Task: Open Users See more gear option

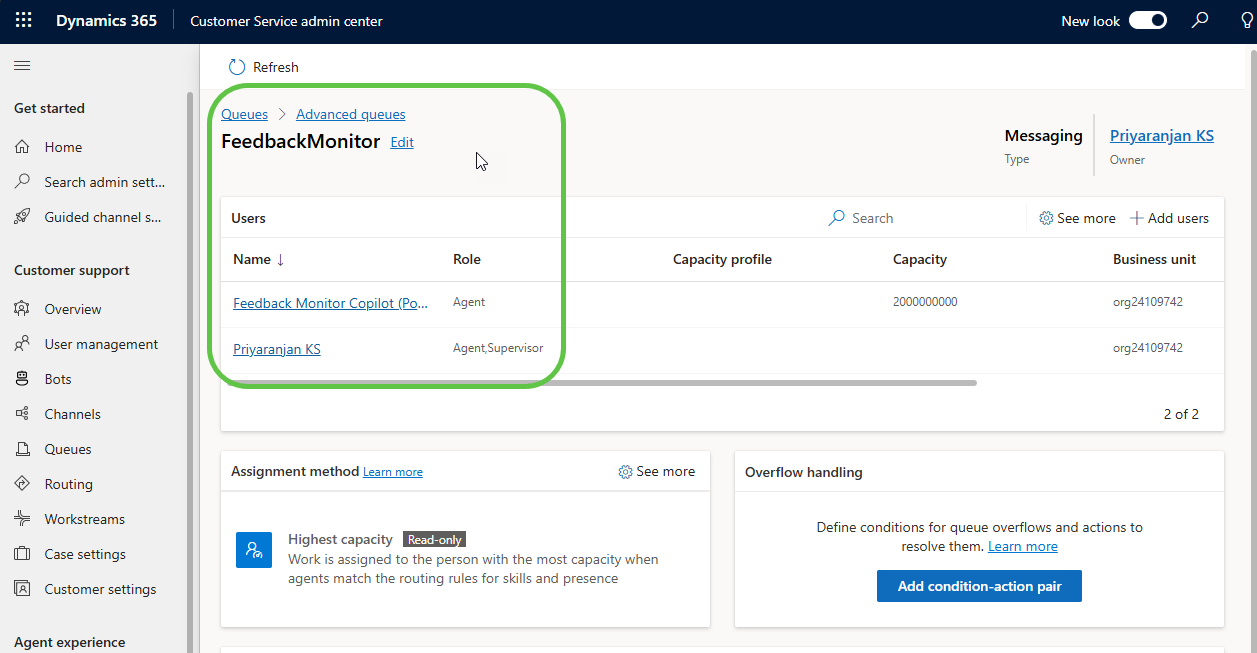Action: pos(1077,218)
